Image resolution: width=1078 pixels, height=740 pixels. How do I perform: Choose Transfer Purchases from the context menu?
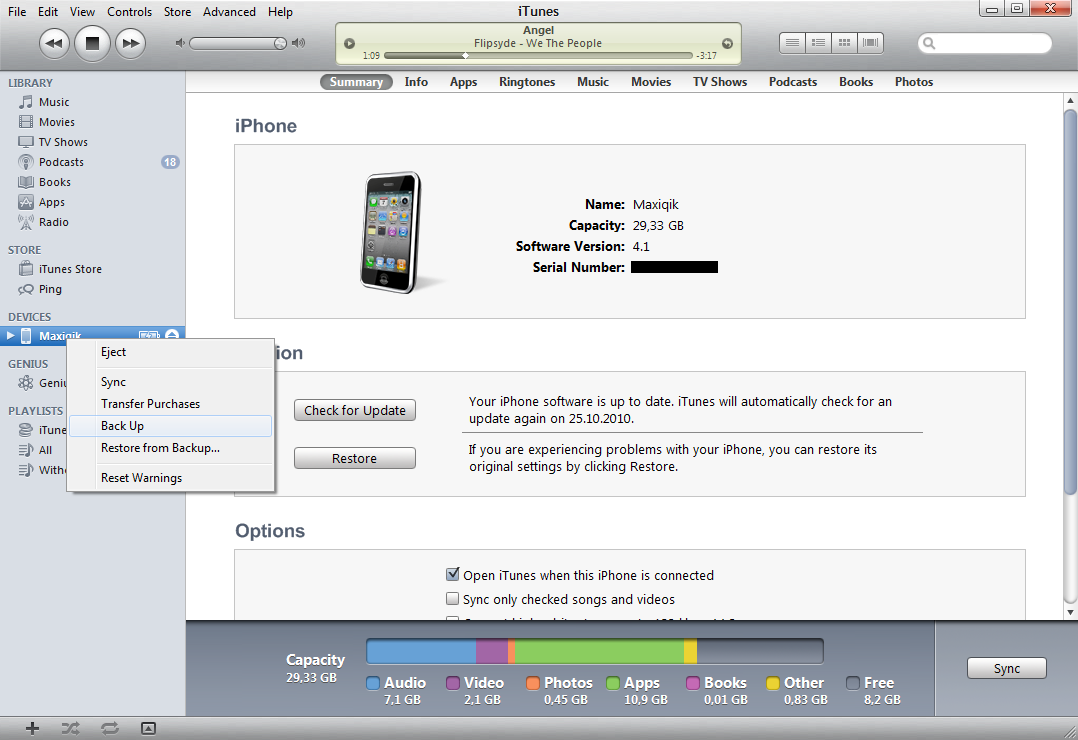tap(170, 404)
